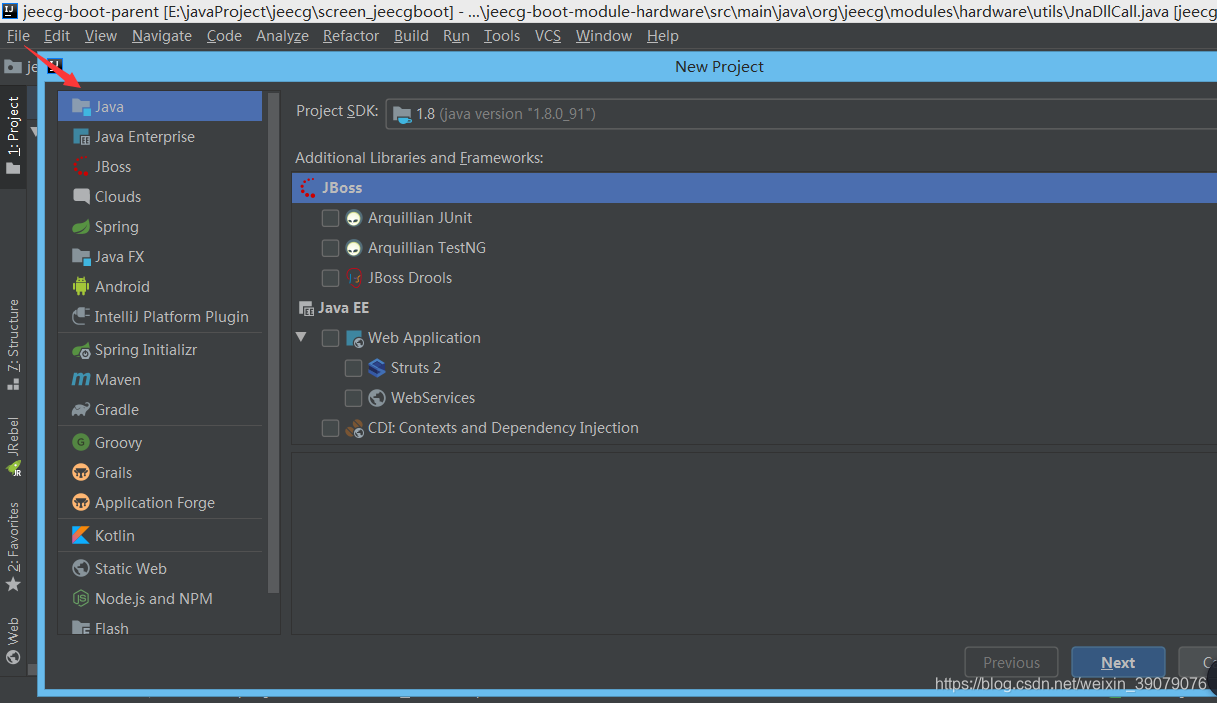Viewport: 1217px width, 703px height.
Task: Select the Java FX icon
Action: coord(81,257)
